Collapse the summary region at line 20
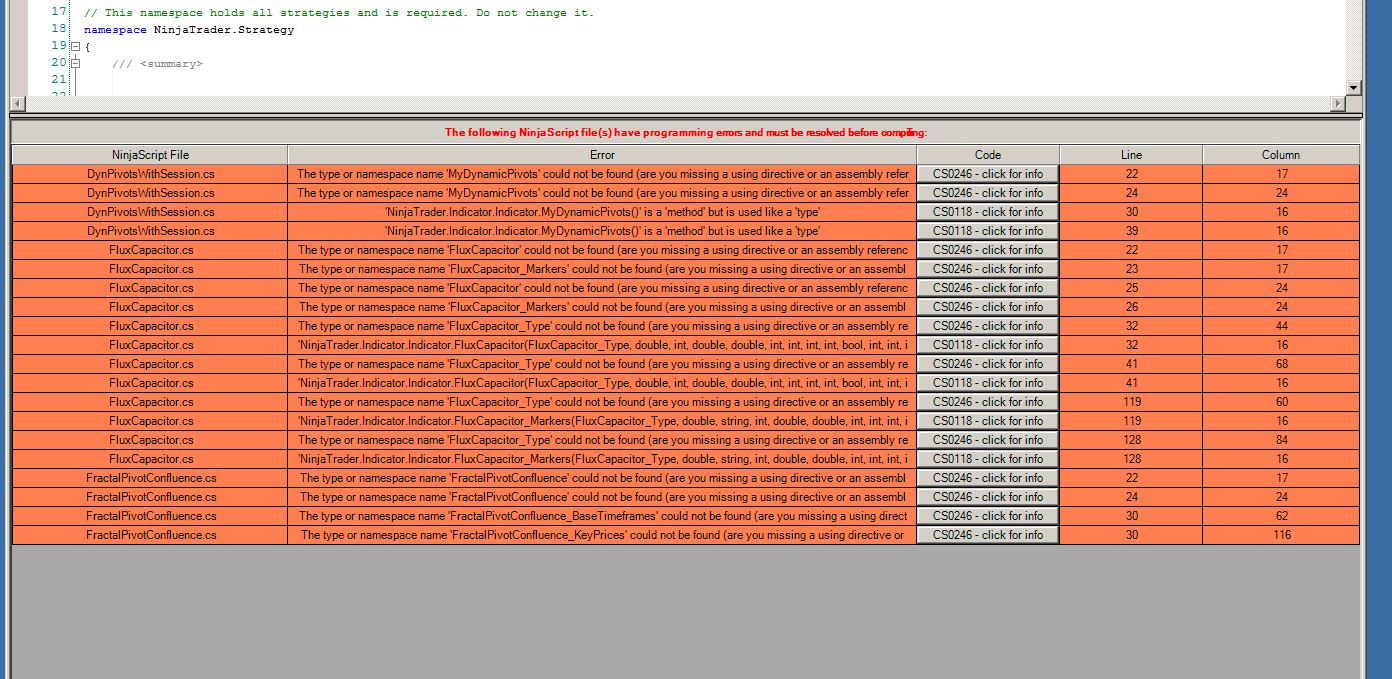This screenshot has height=679, width=1392. pyautogui.click(x=75, y=63)
